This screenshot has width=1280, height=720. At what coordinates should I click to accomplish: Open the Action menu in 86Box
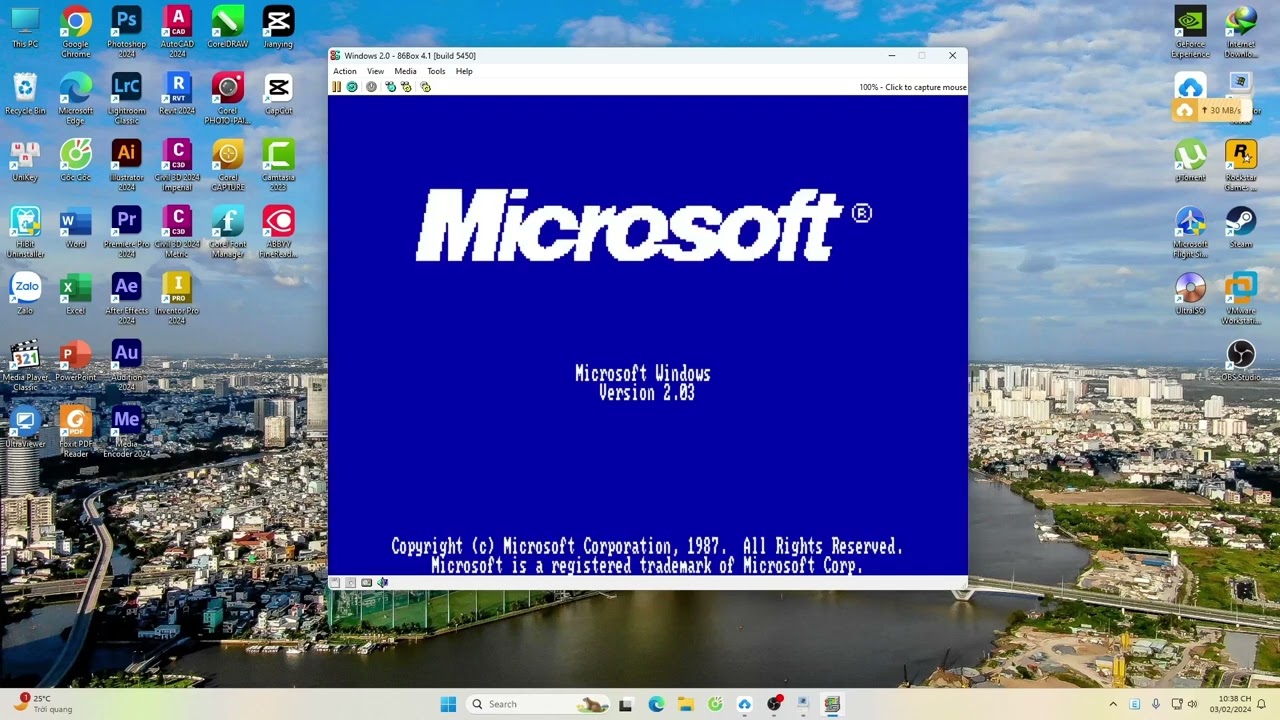click(x=344, y=71)
